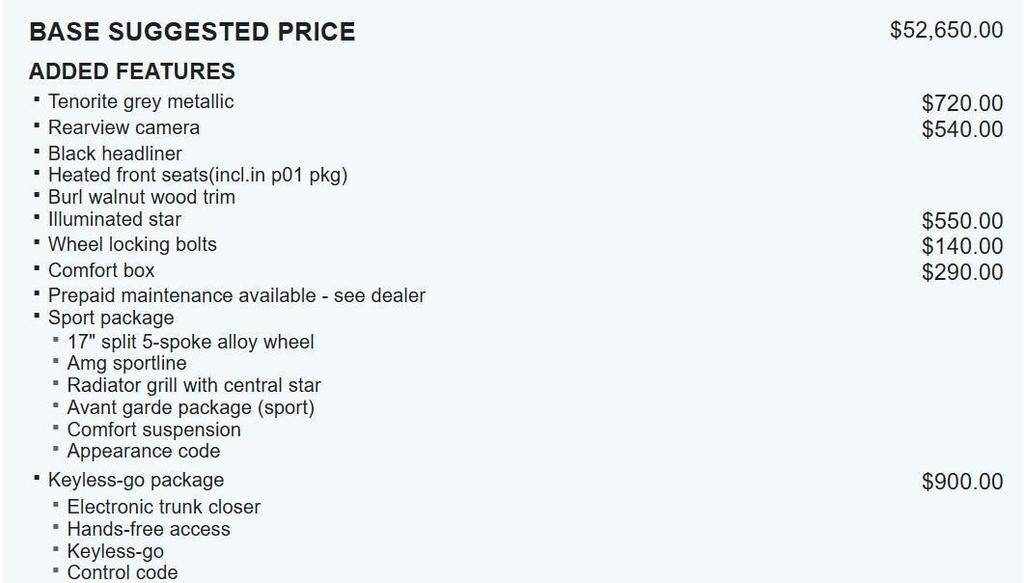Click the $900.00 Keyless-go package price
This screenshot has width=1024, height=583.
click(x=962, y=482)
